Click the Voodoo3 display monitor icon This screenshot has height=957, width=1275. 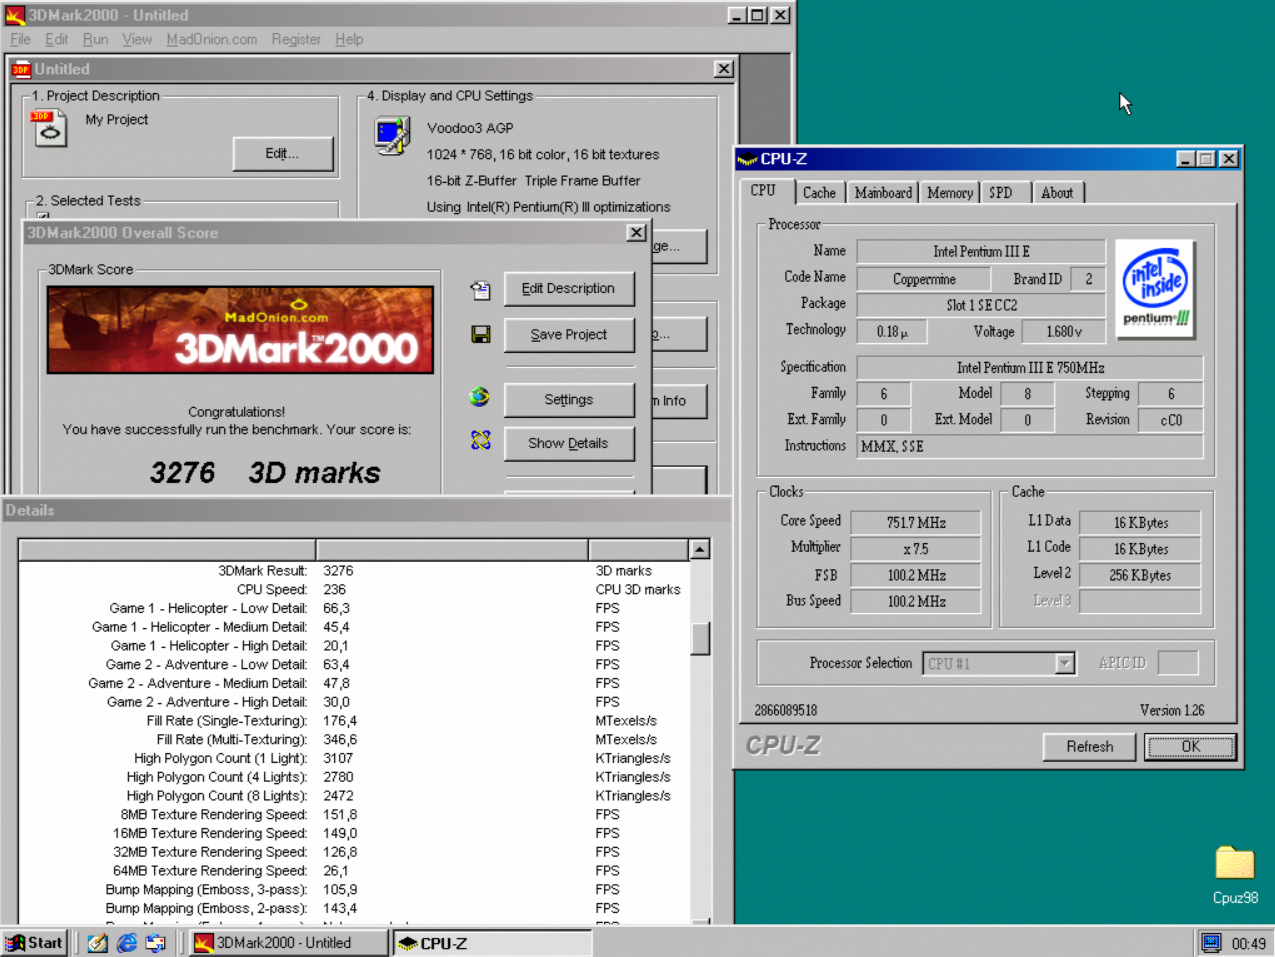click(x=392, y=136)
